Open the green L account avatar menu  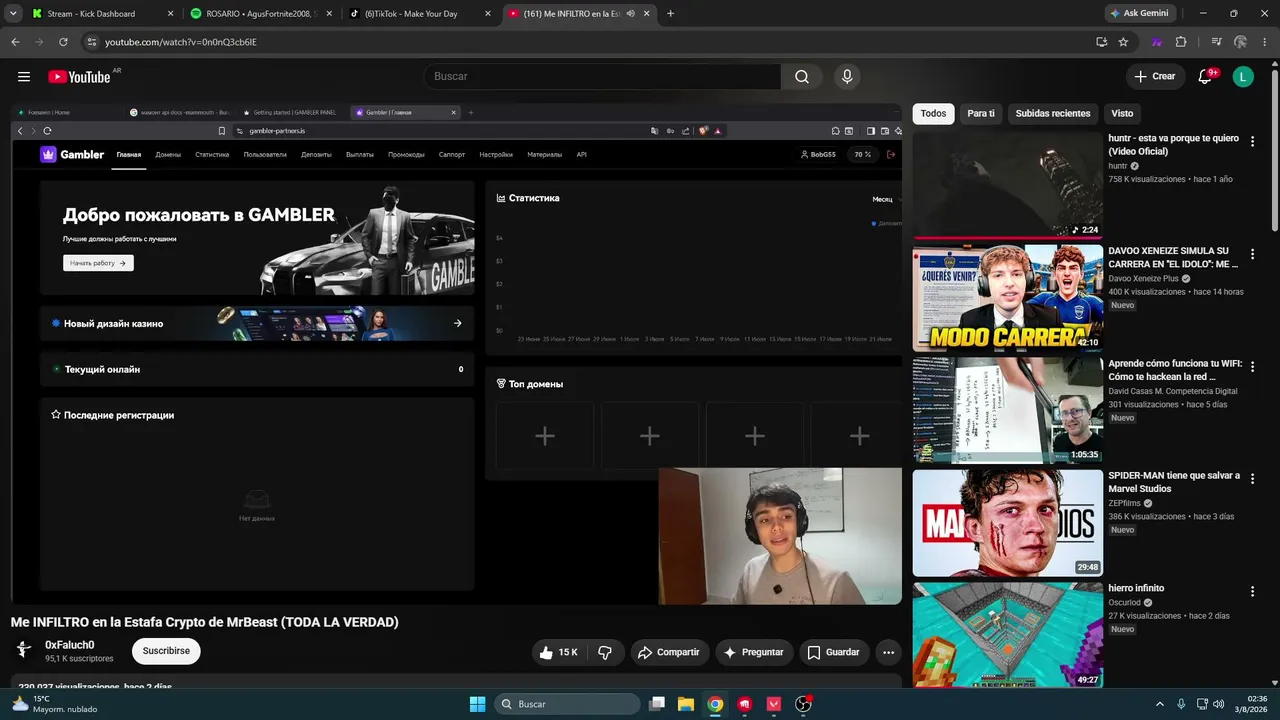tap(1243, 77)
